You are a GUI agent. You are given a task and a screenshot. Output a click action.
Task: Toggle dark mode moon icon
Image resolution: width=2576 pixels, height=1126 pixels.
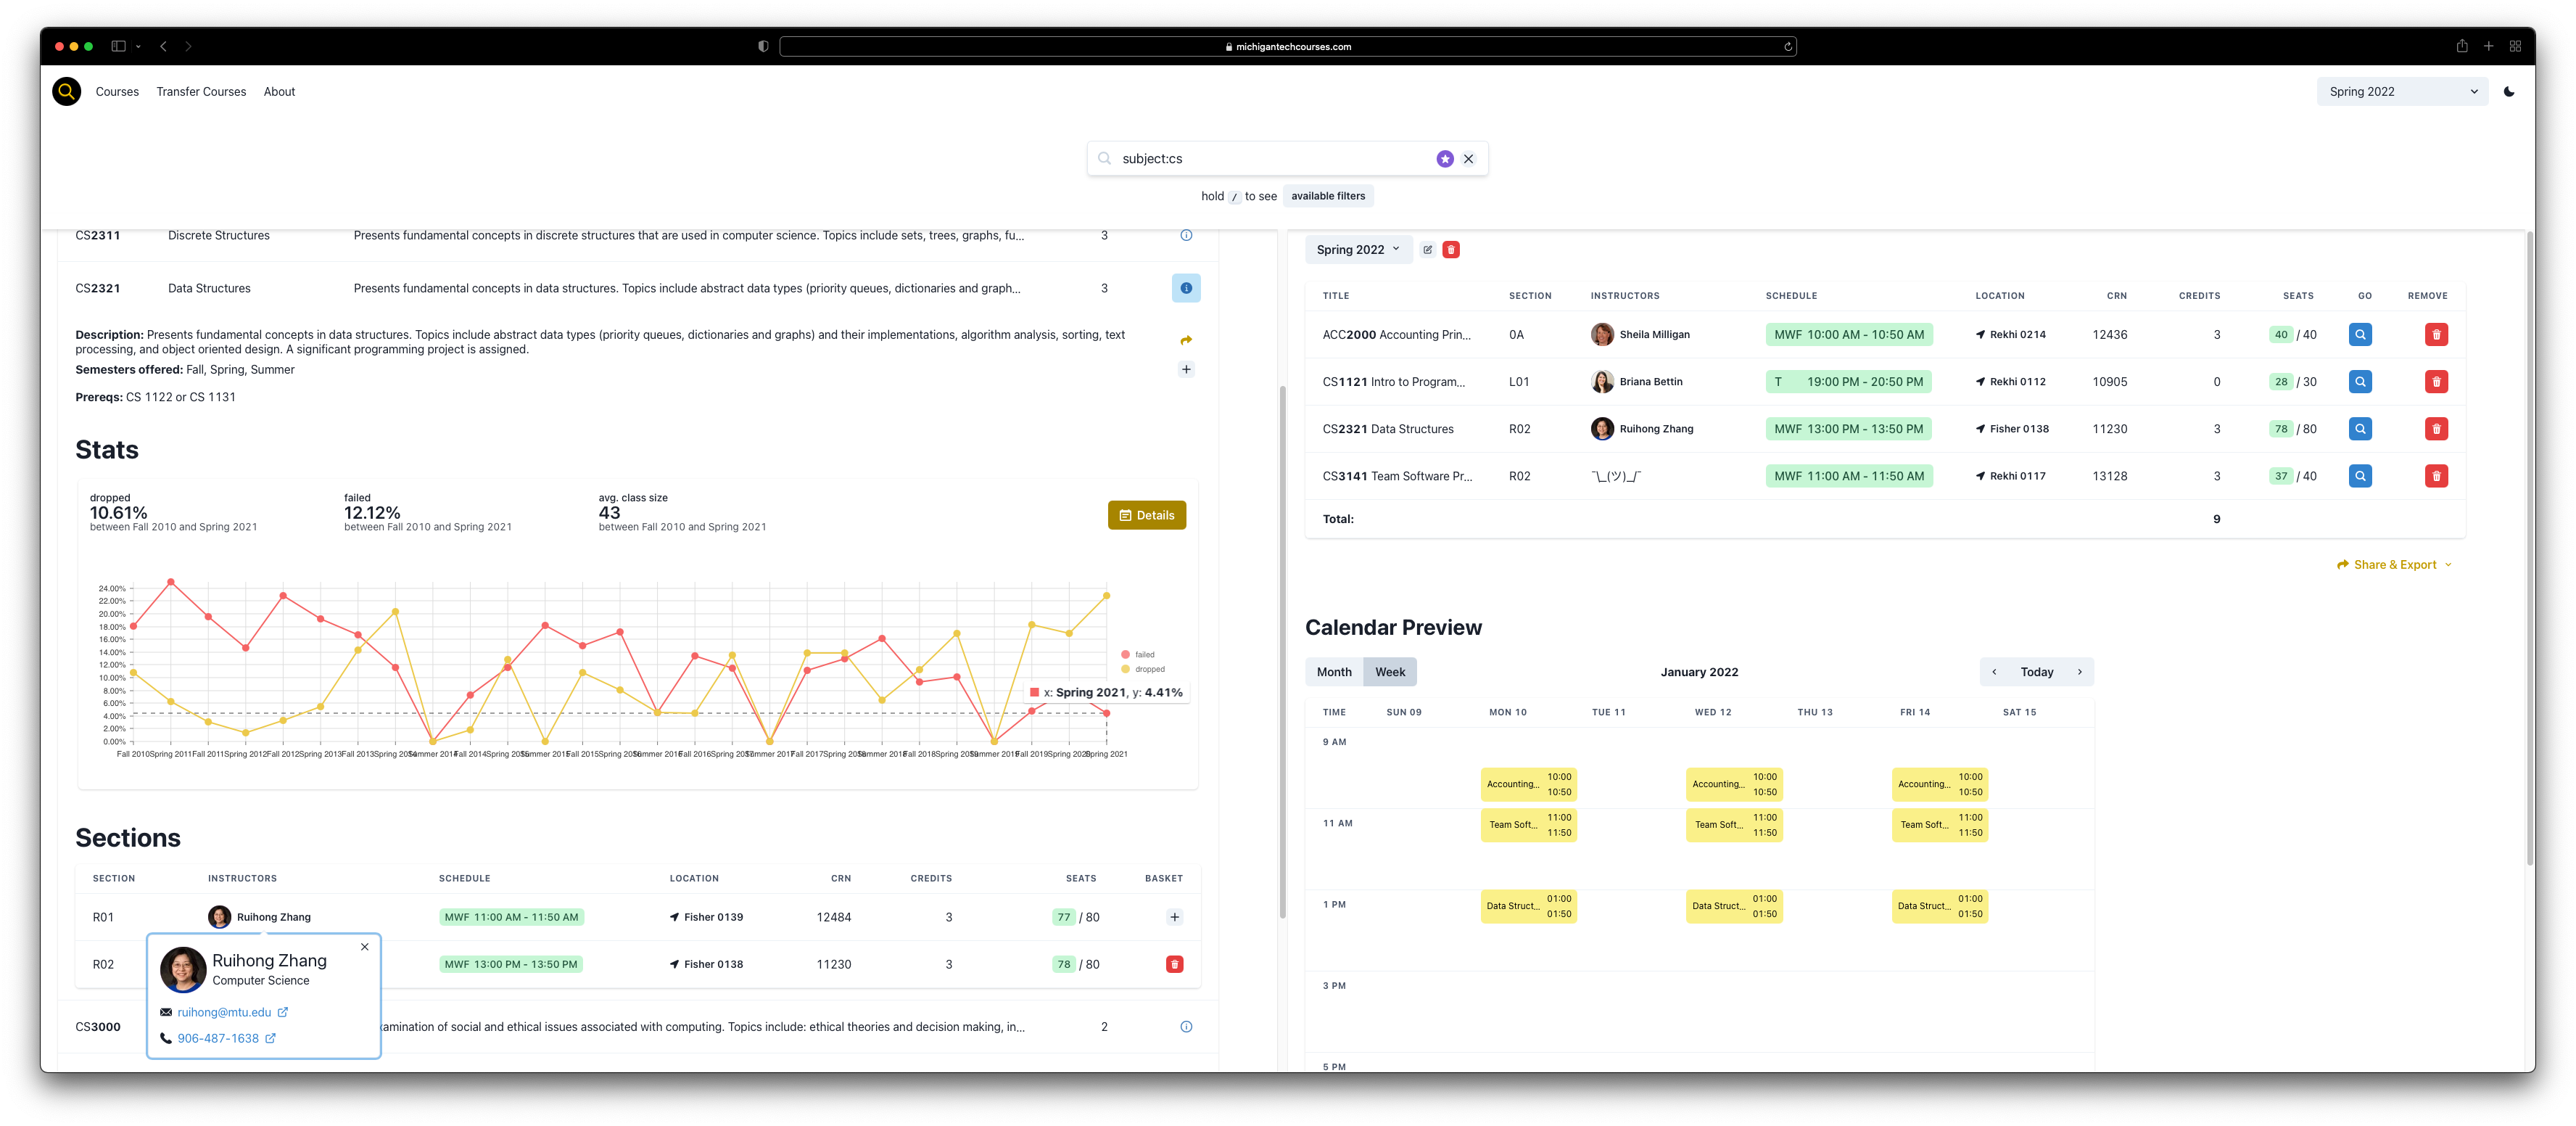2508,92
